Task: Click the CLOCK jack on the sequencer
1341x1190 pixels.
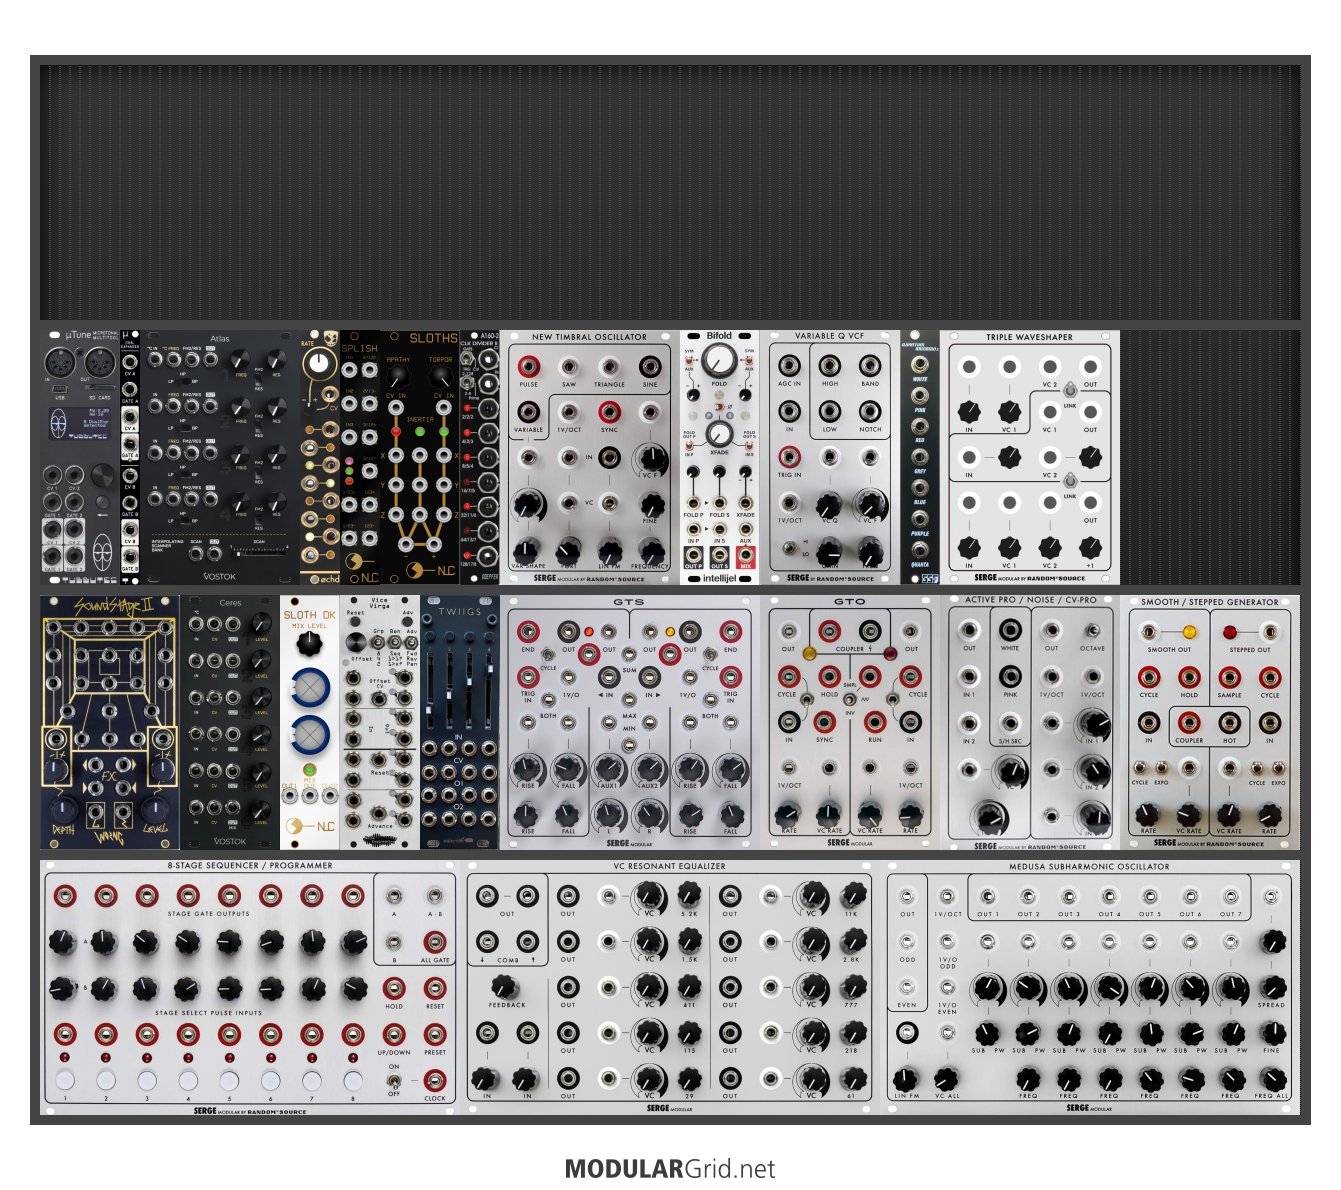Action: [x=434, y=1080]
